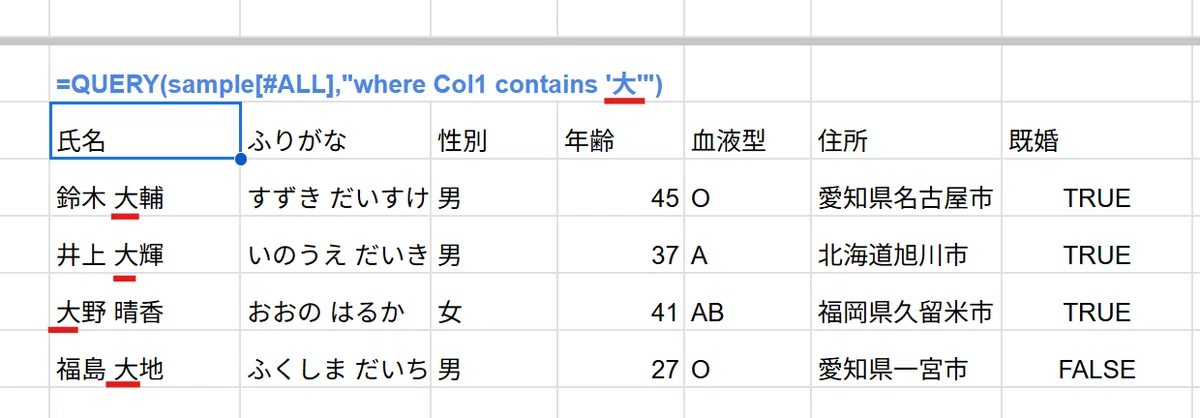Select the blood type cell showing AB
Image resolution: width=1200 pixels, height=418 pixels.
tap(746, 312)
